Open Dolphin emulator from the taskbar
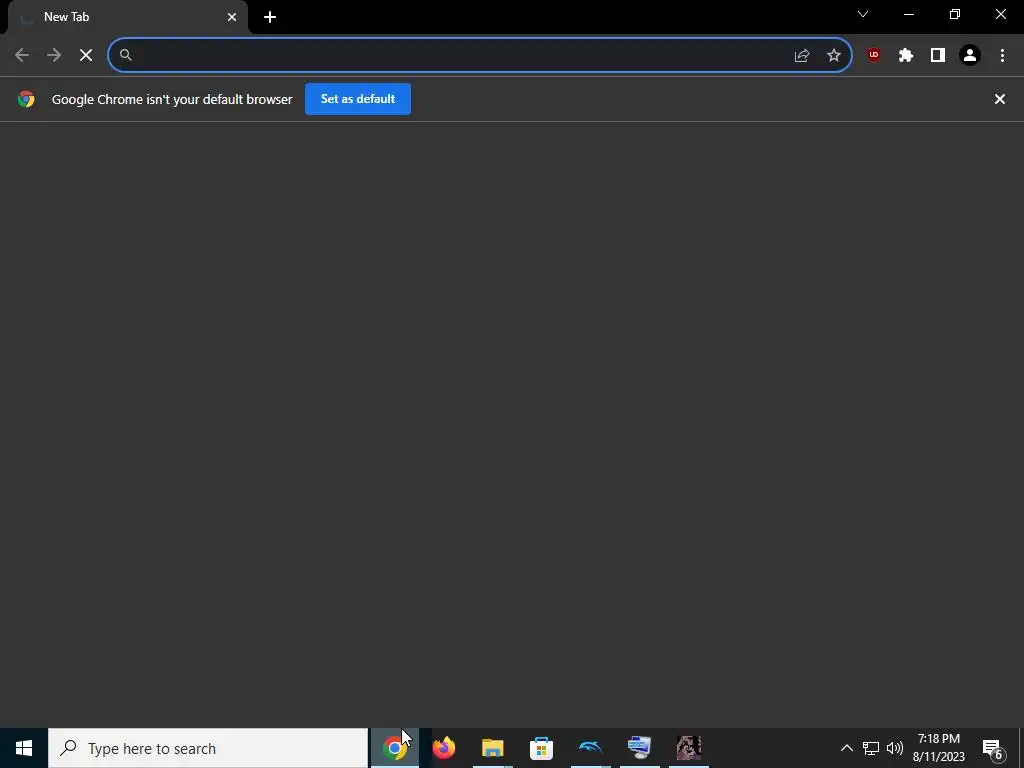The width and height of the screenshot is (1024, 768). coord(590,748)
